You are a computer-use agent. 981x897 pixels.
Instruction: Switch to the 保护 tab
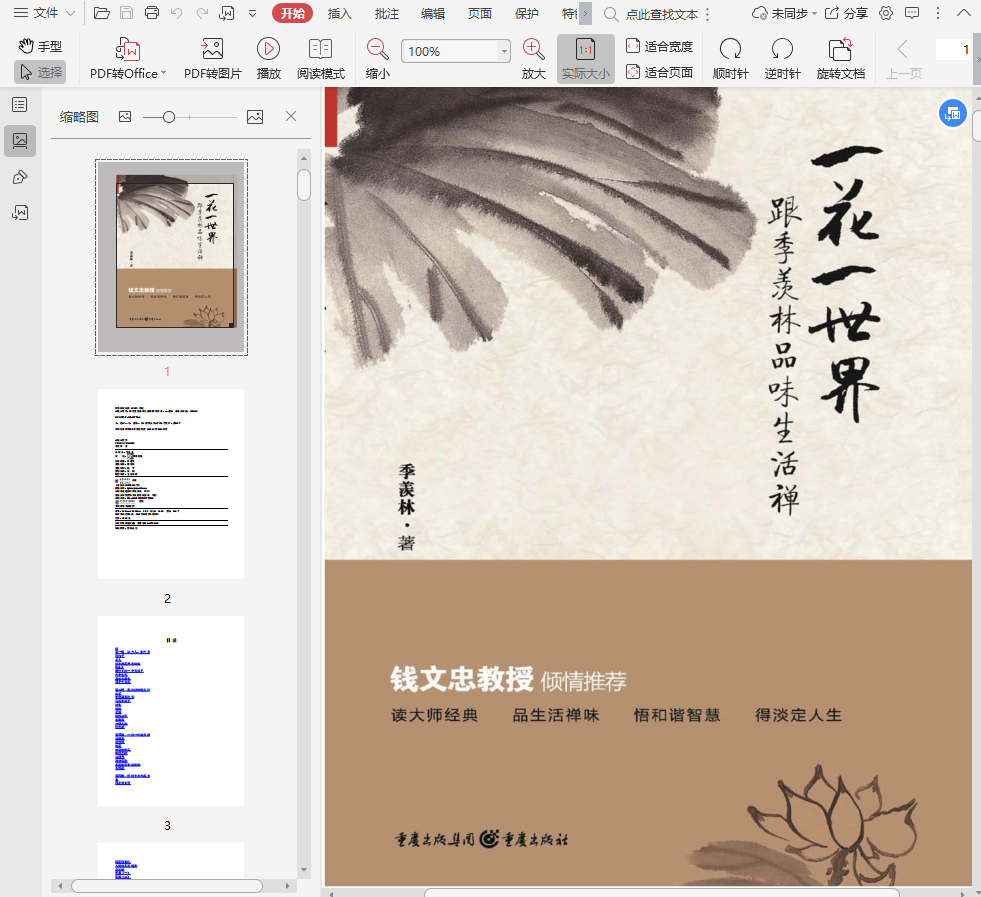(527, 13)
